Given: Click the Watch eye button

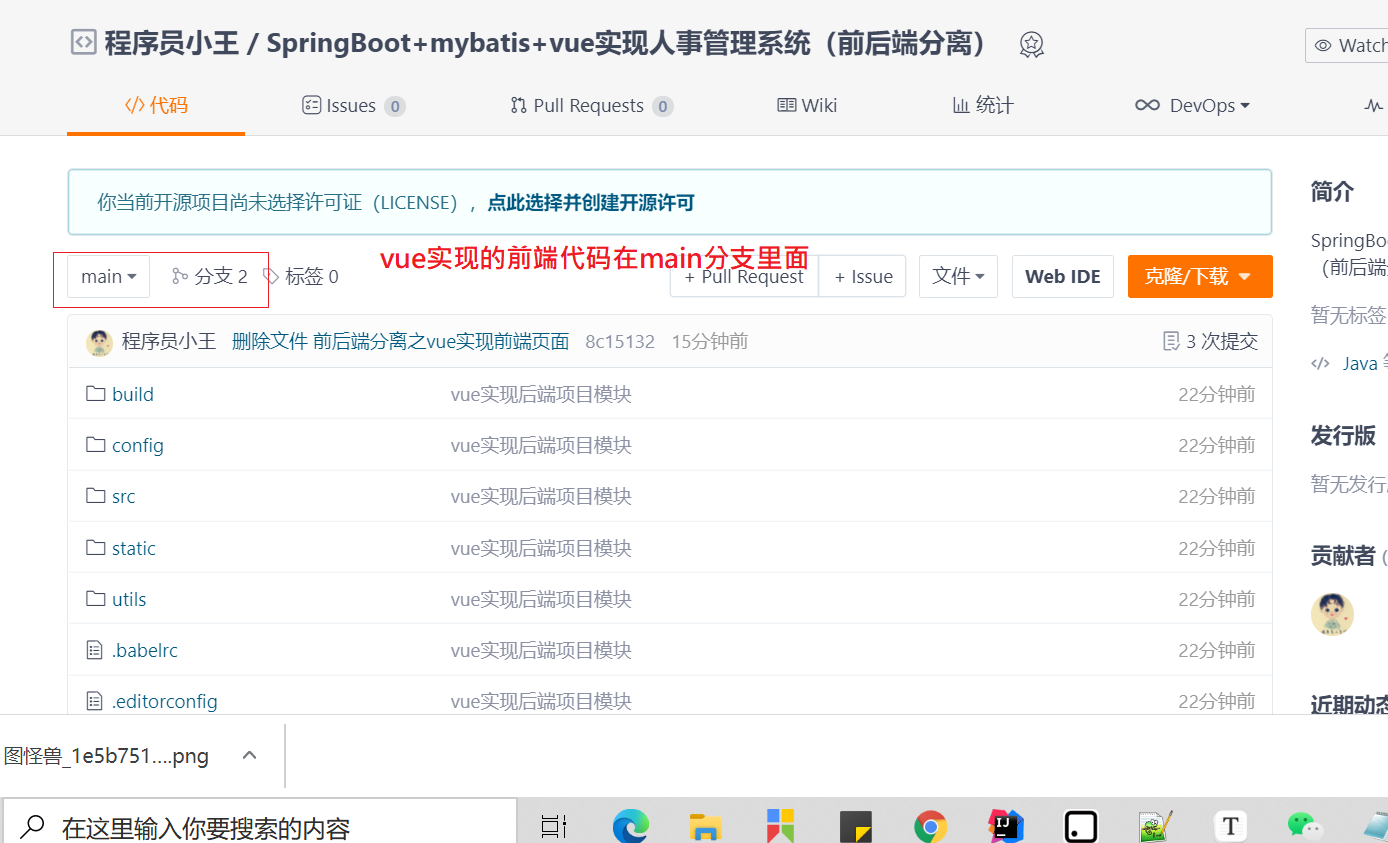Looking at the screenshot, I should tap(1348, 46).
